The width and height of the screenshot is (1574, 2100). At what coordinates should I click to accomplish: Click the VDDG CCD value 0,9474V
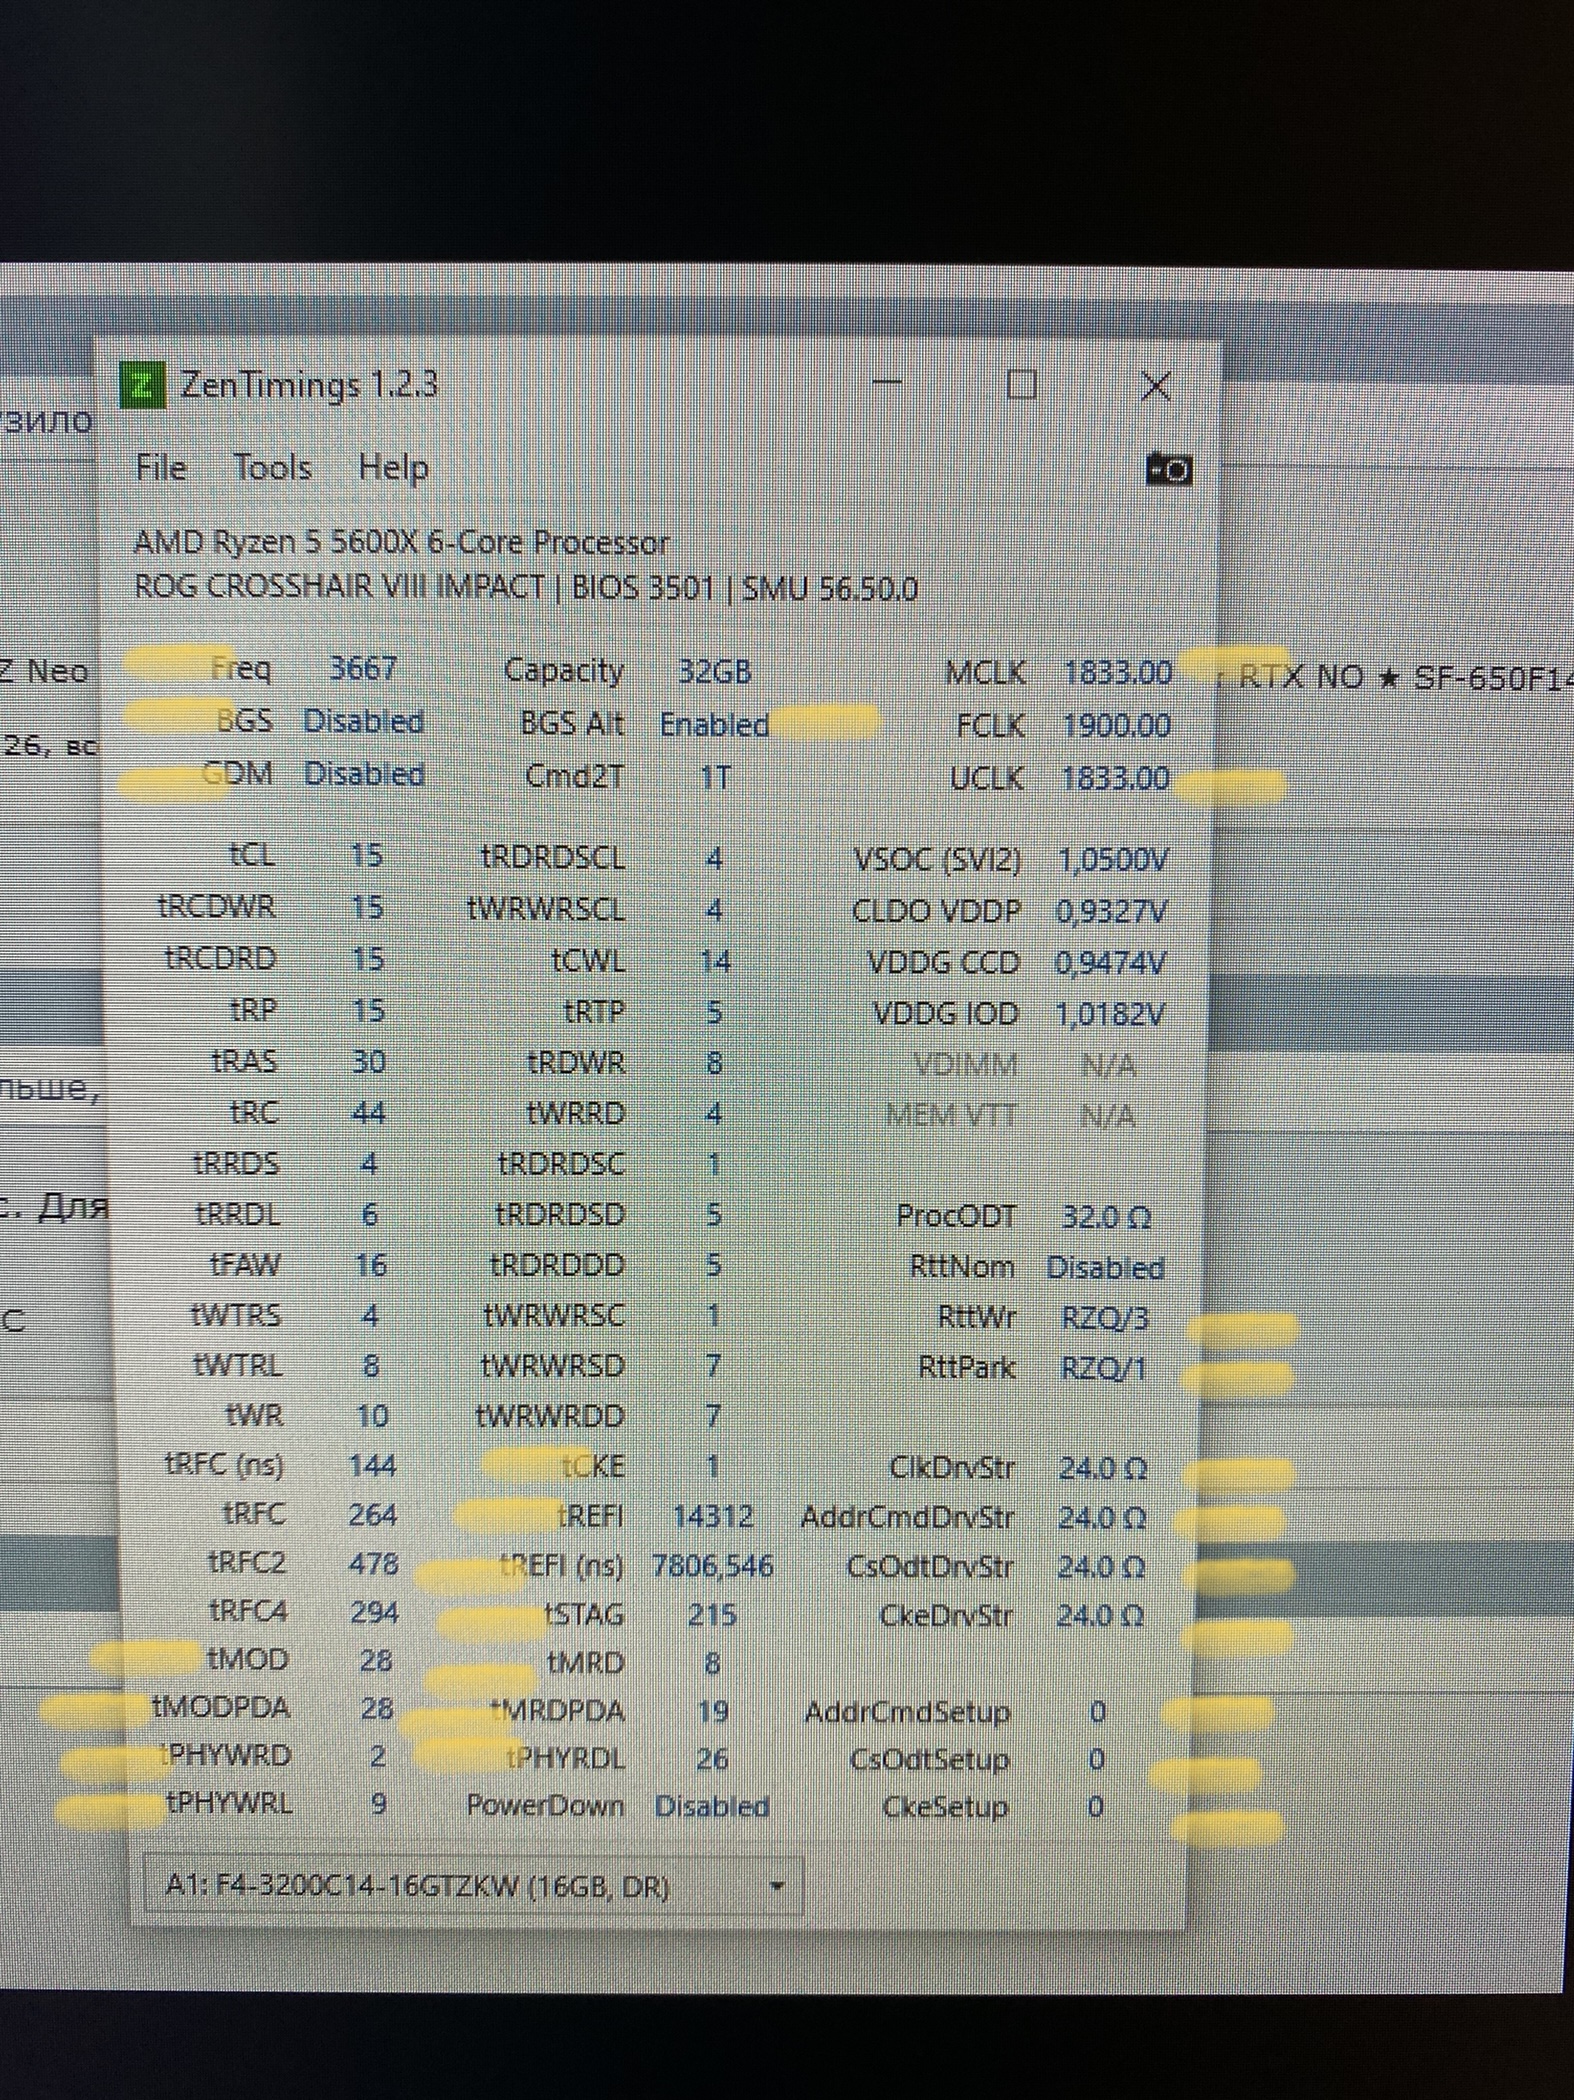point(1110,963)
